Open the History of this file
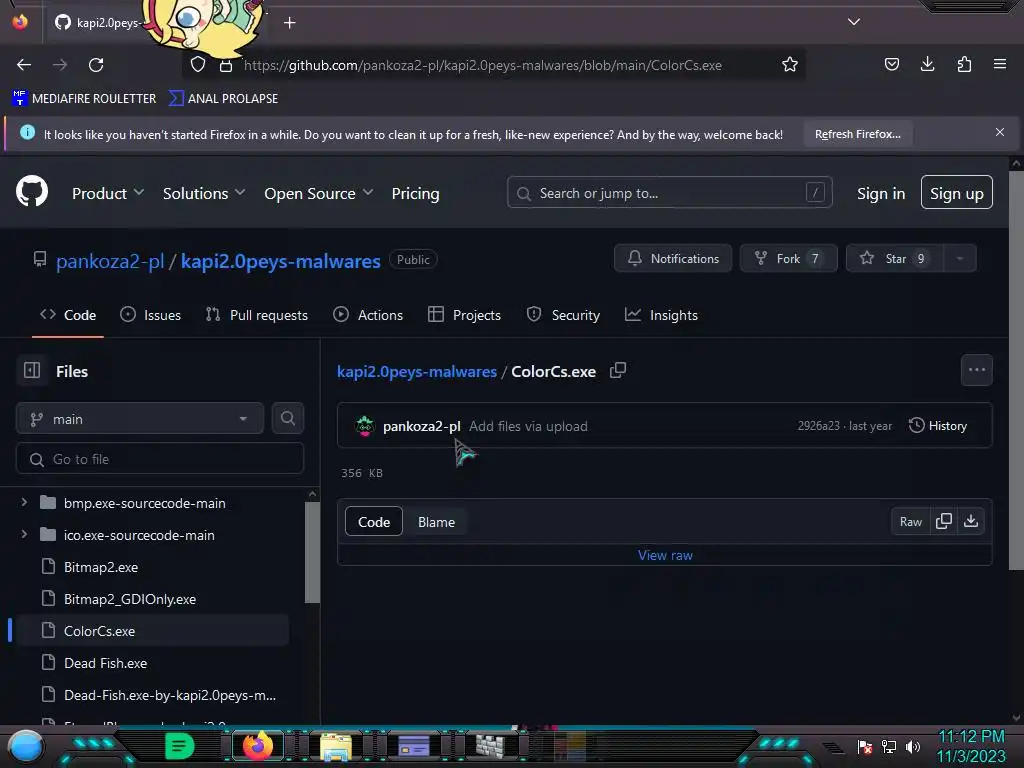This screenshot has height=768, width=1024. [x=938, y=426]
